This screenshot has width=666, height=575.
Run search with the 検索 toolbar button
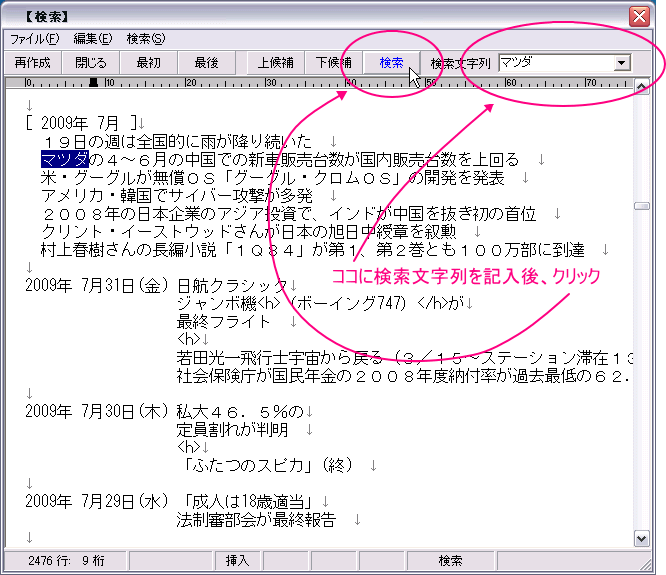pos(391,62)
